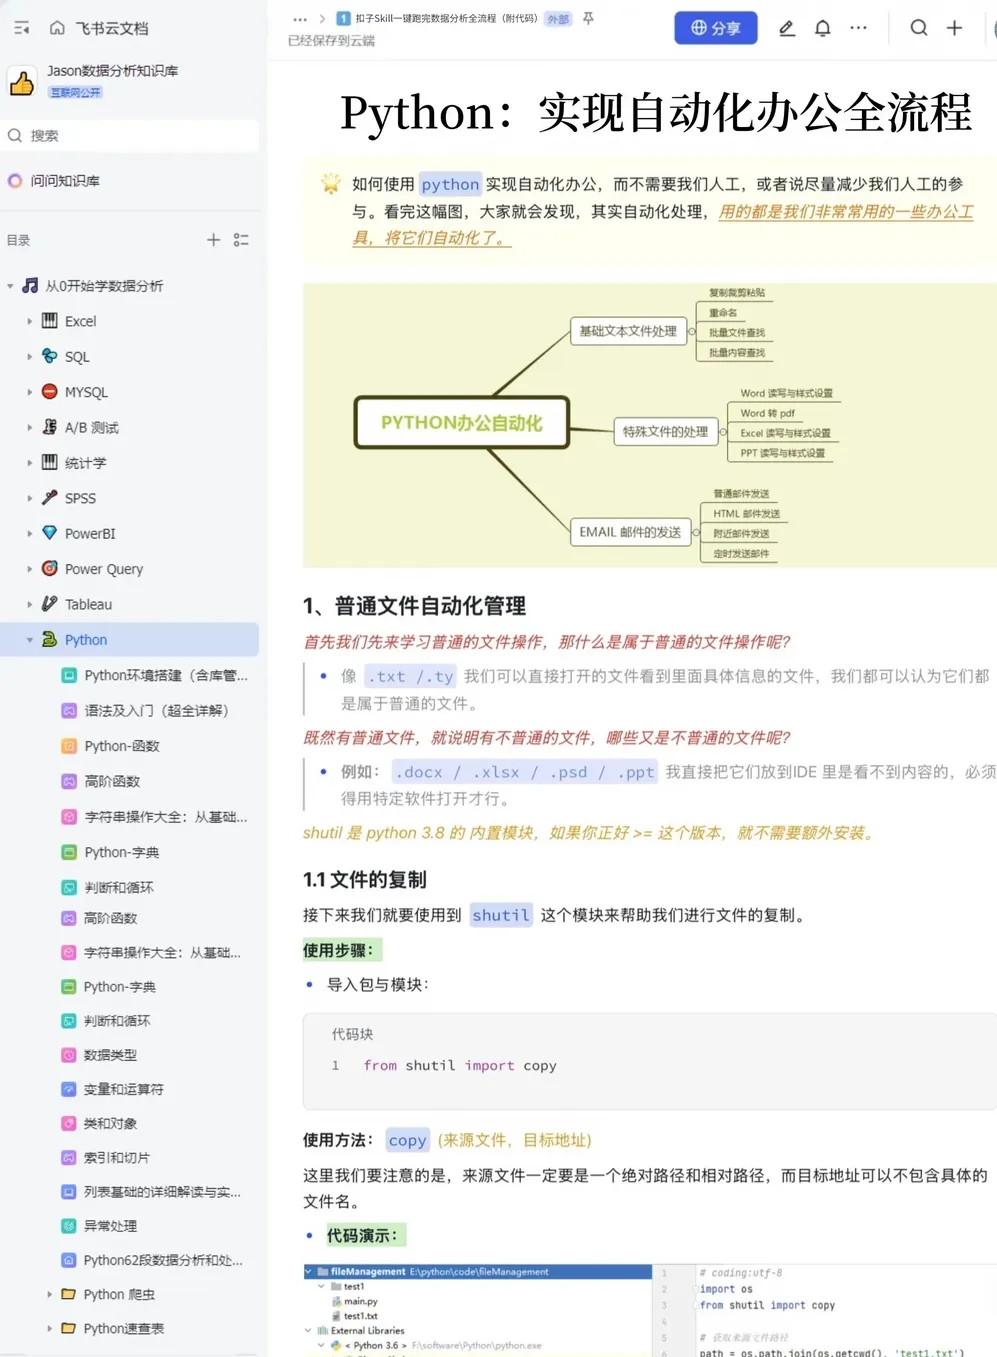997x1357 pixels.
Task: Open the more options menu in header
Action: coord(858,28)
